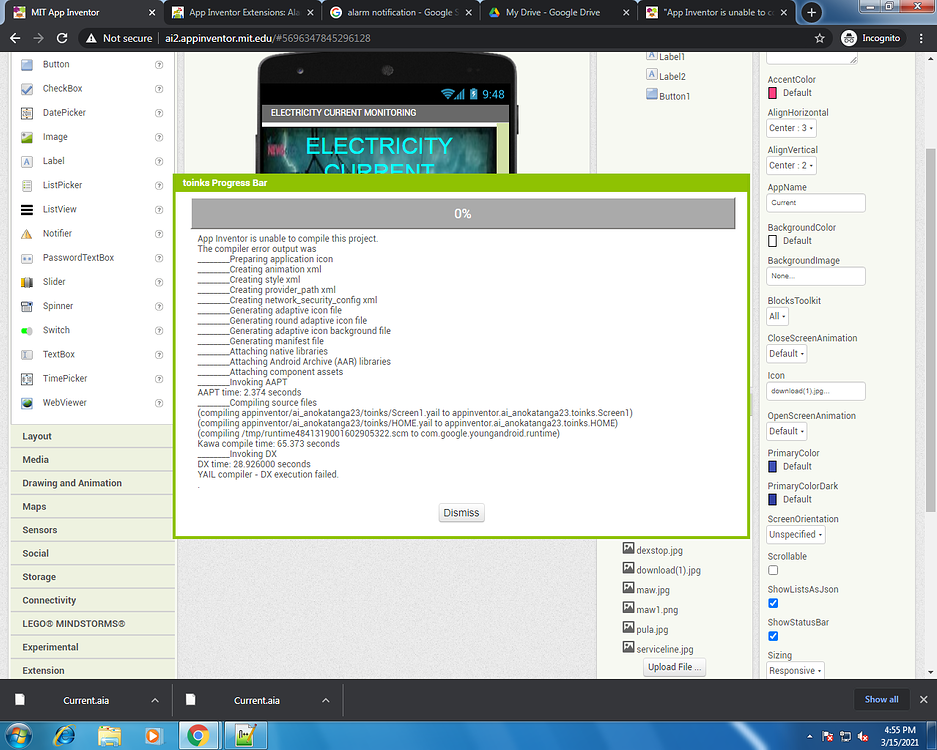Open the BackgroundColor Default swatch

(772, 240)
